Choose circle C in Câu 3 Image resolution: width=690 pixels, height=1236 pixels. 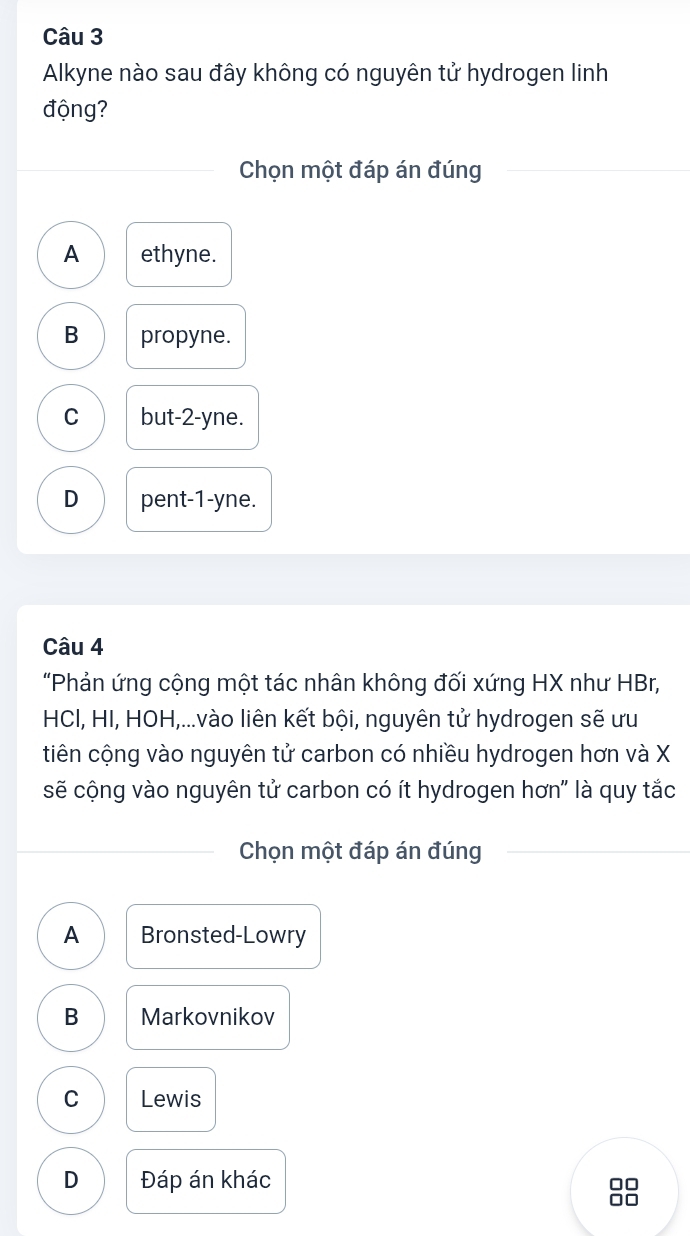[x=71, y=418]
